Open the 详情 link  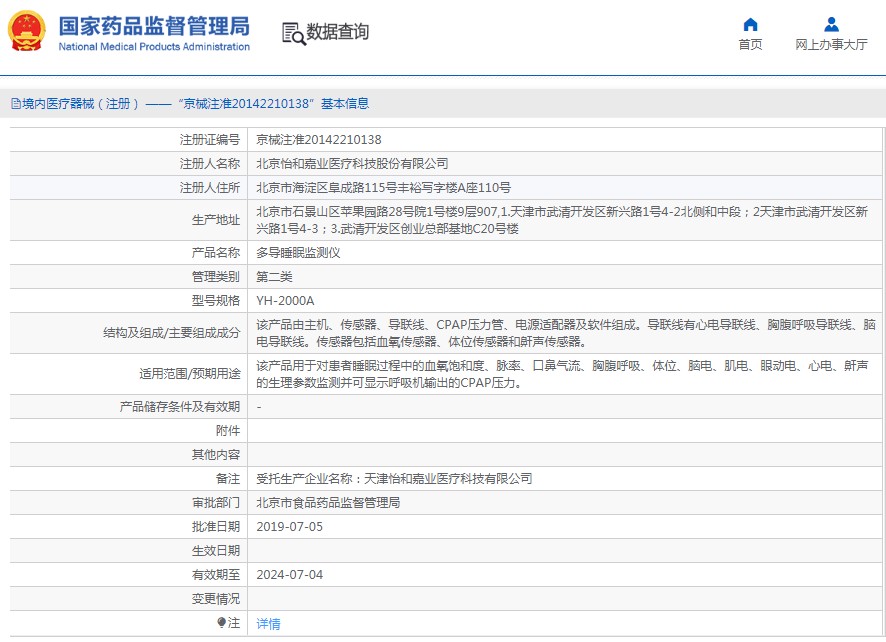pos(268,623)
